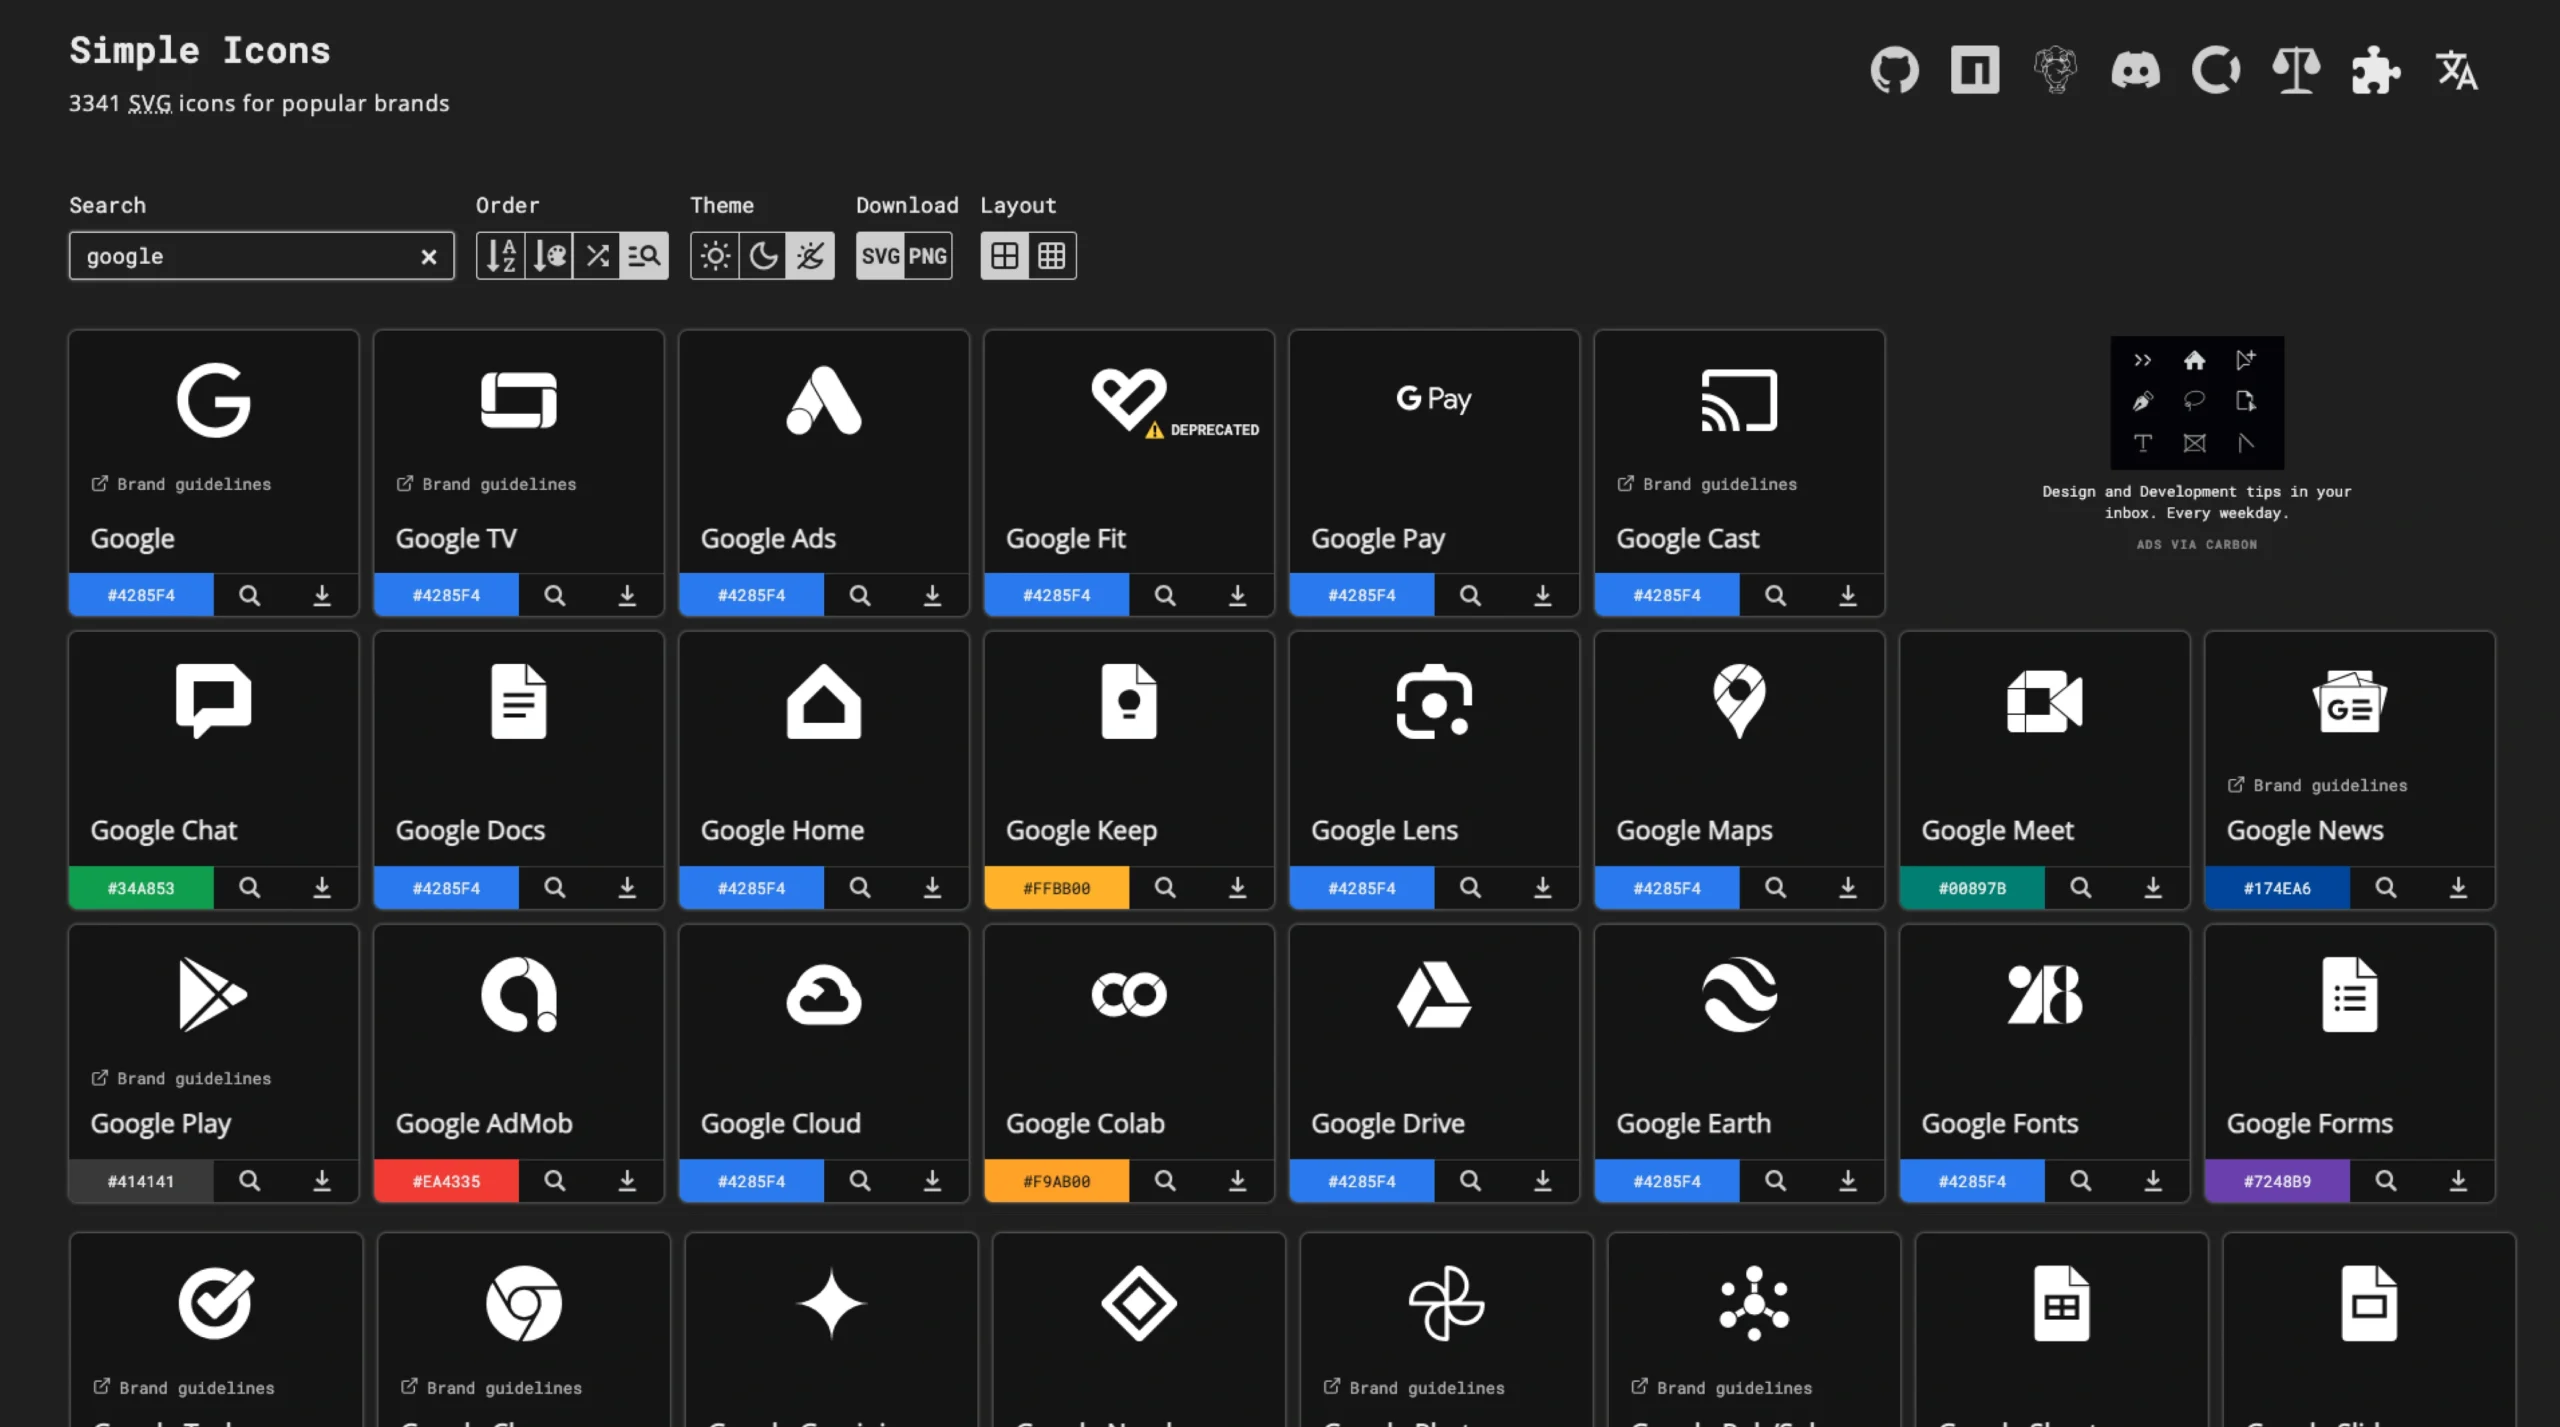Copy Google Forms color #7248B9 swatch
The height and width of the screenshot is (1427, 2560).
[x=2277, y=1181]
